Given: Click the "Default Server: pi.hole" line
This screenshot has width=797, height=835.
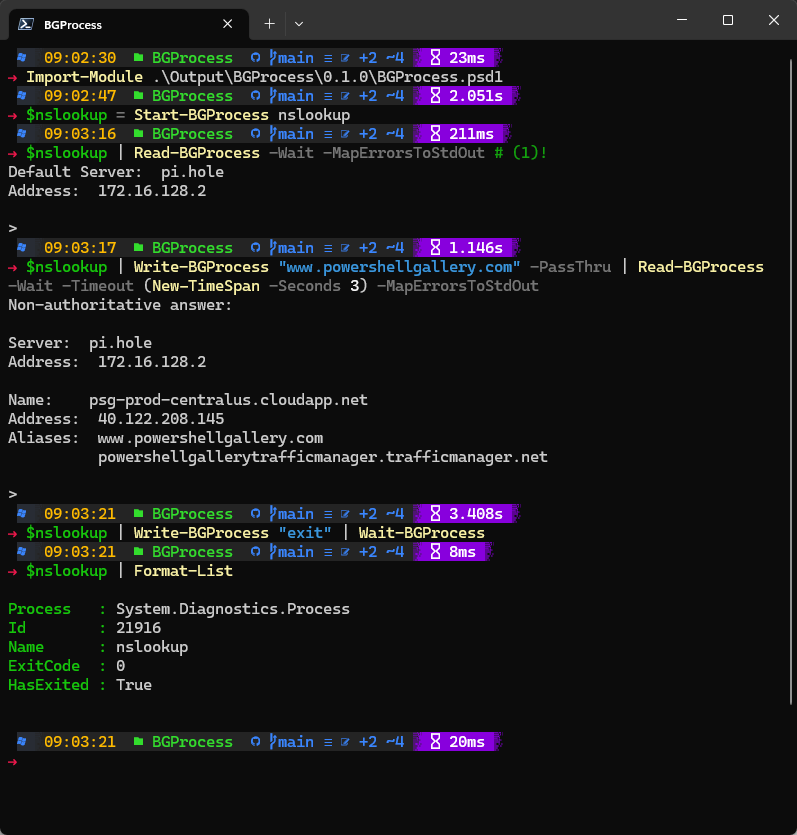Looking at the screenshot, I should (x=116, y=172).
